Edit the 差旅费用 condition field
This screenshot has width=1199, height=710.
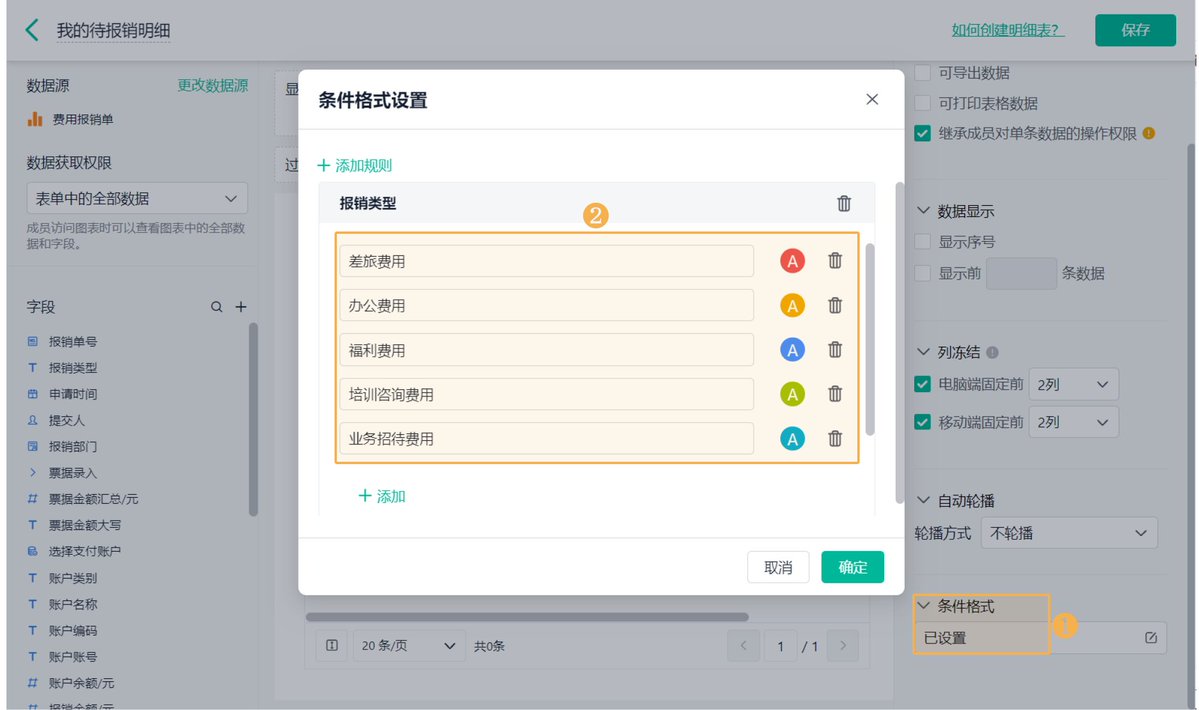546,261
